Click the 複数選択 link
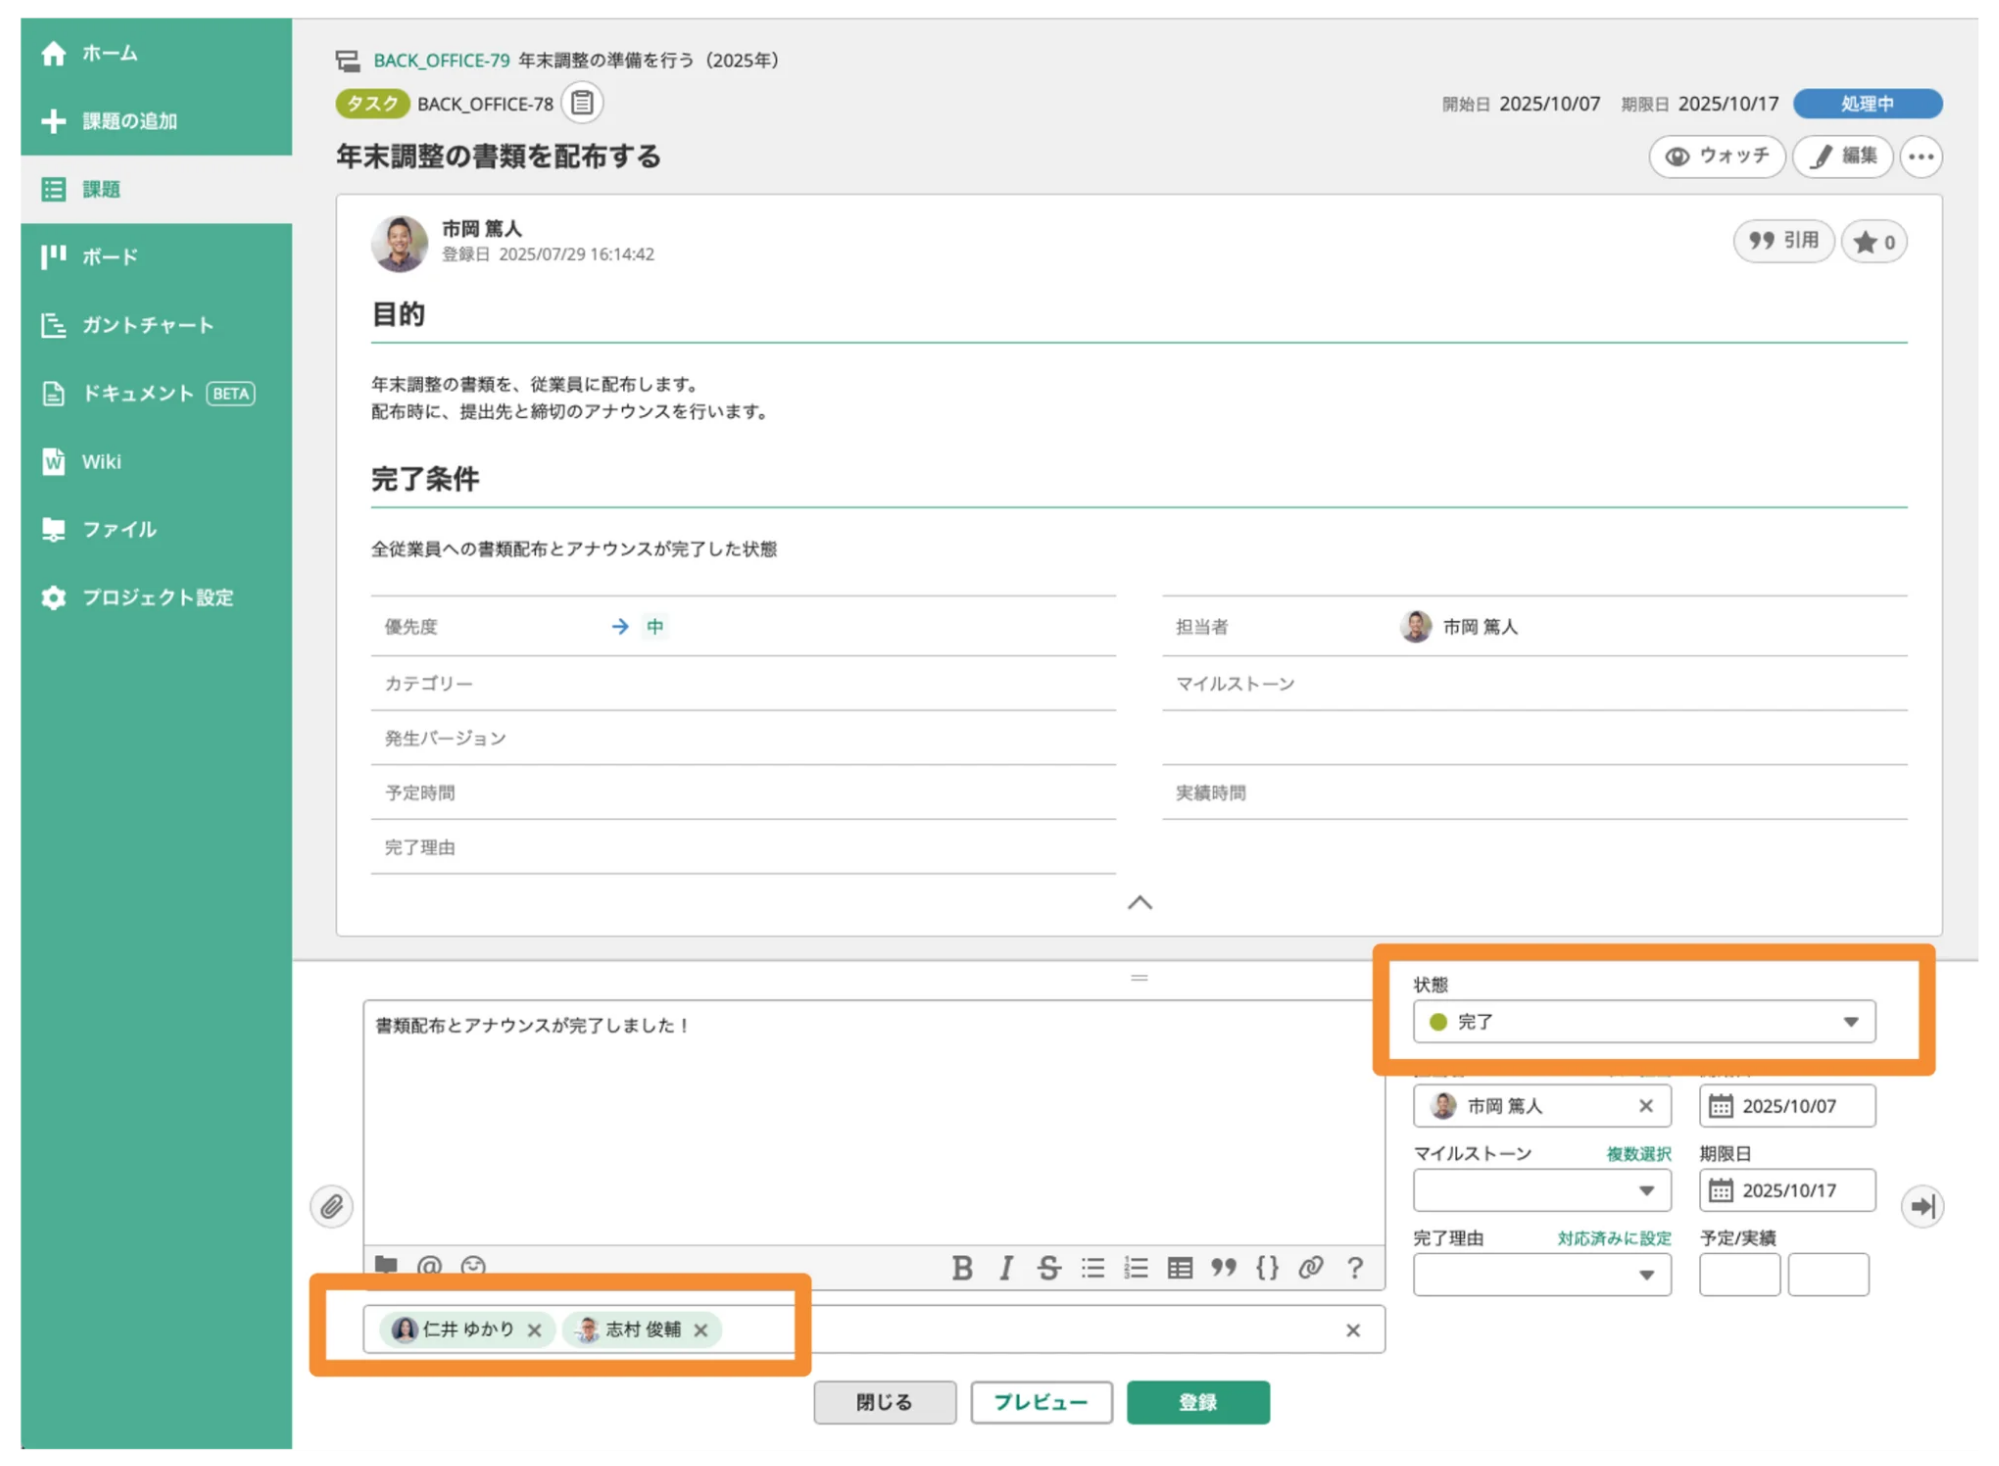 (x=1638, y=1154)
